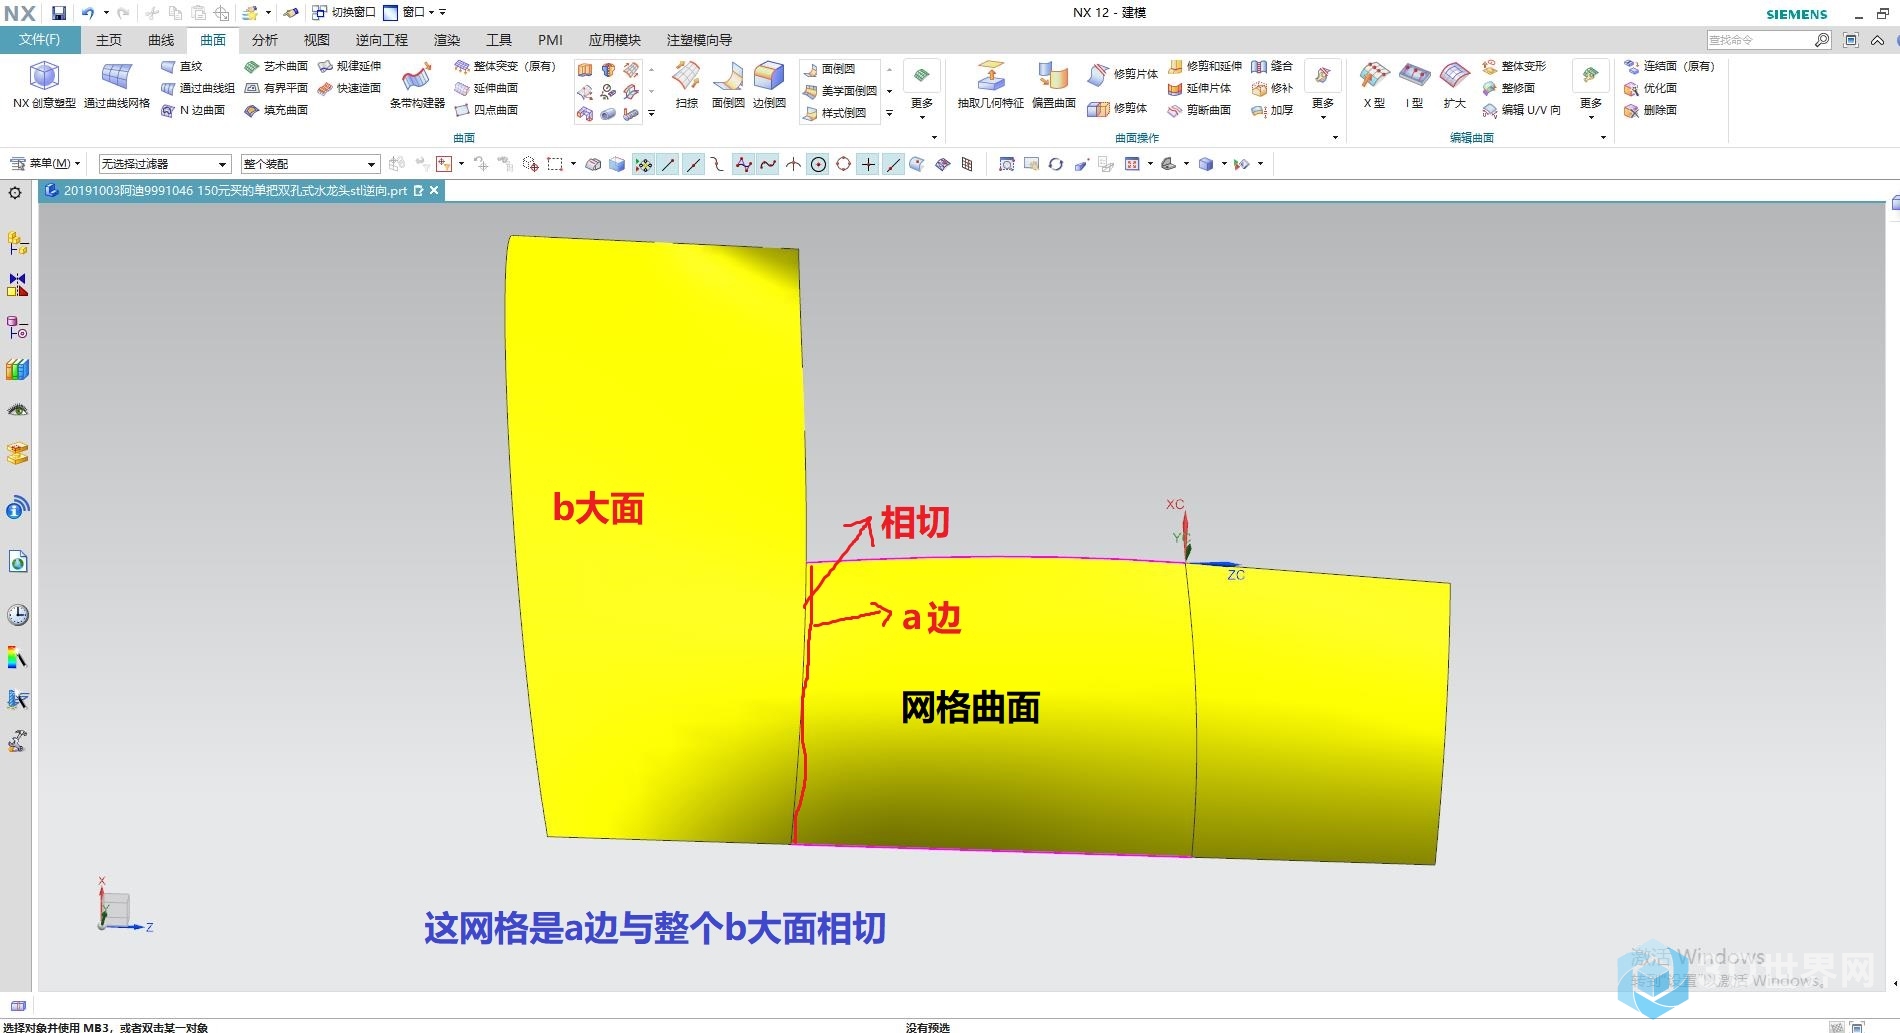The width and height of the screenshot is (1900, 1033).
Task: Open NX 创意塑型 tool
Action: click(x=44, y=84)
